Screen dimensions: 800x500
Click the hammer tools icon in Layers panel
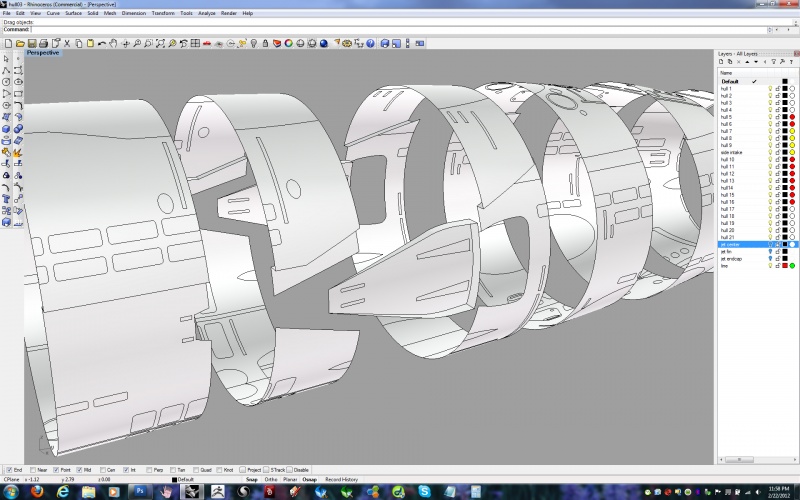pyautogui.click(x=782, y=62)
